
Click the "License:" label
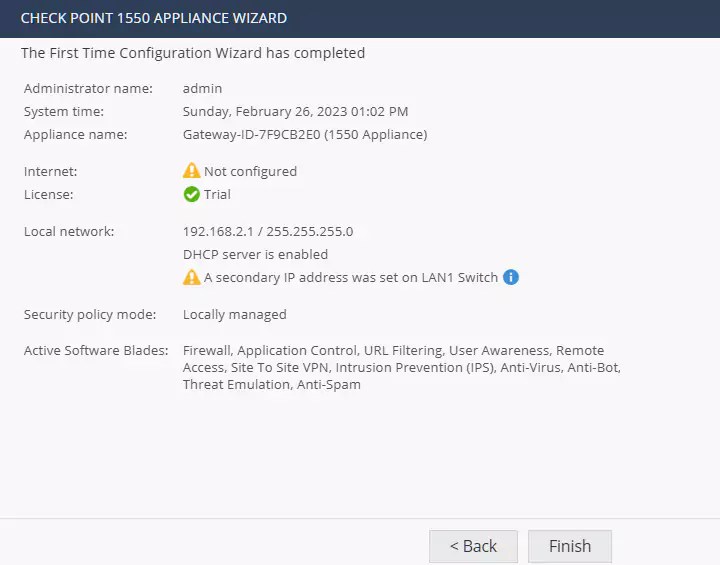(49, 194)
